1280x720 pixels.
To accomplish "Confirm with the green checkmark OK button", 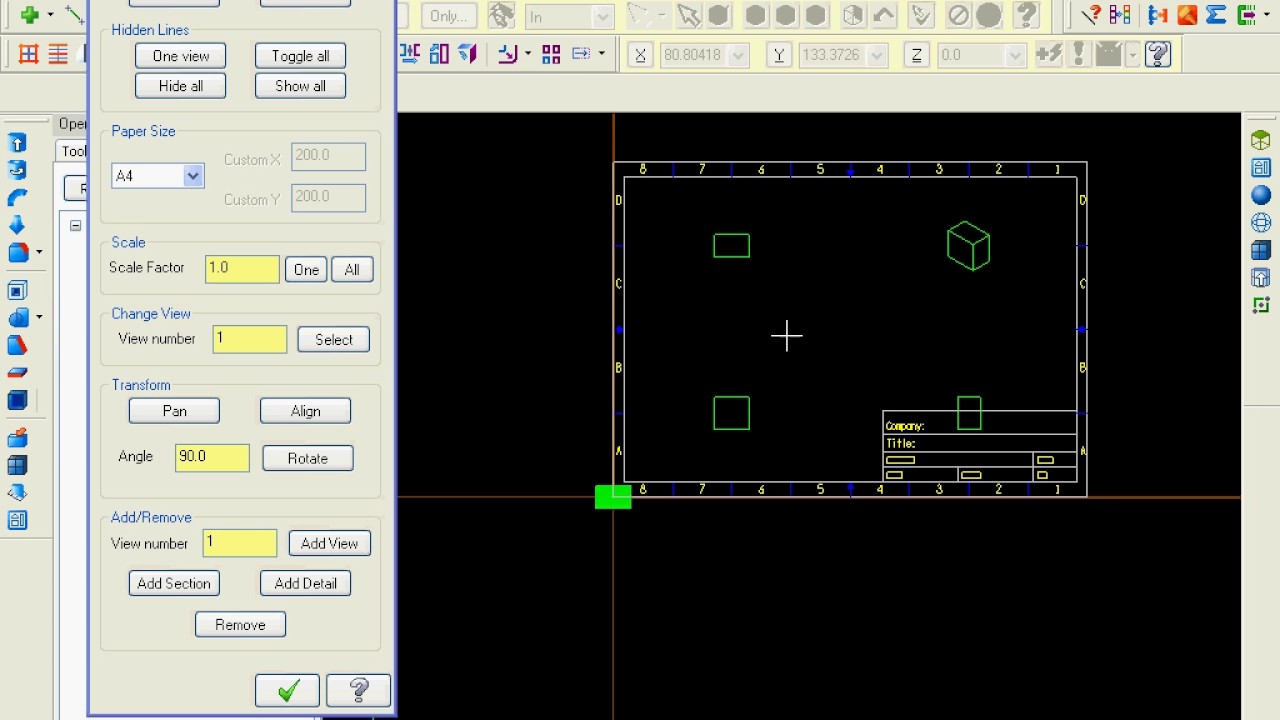I will coord(287,691).
